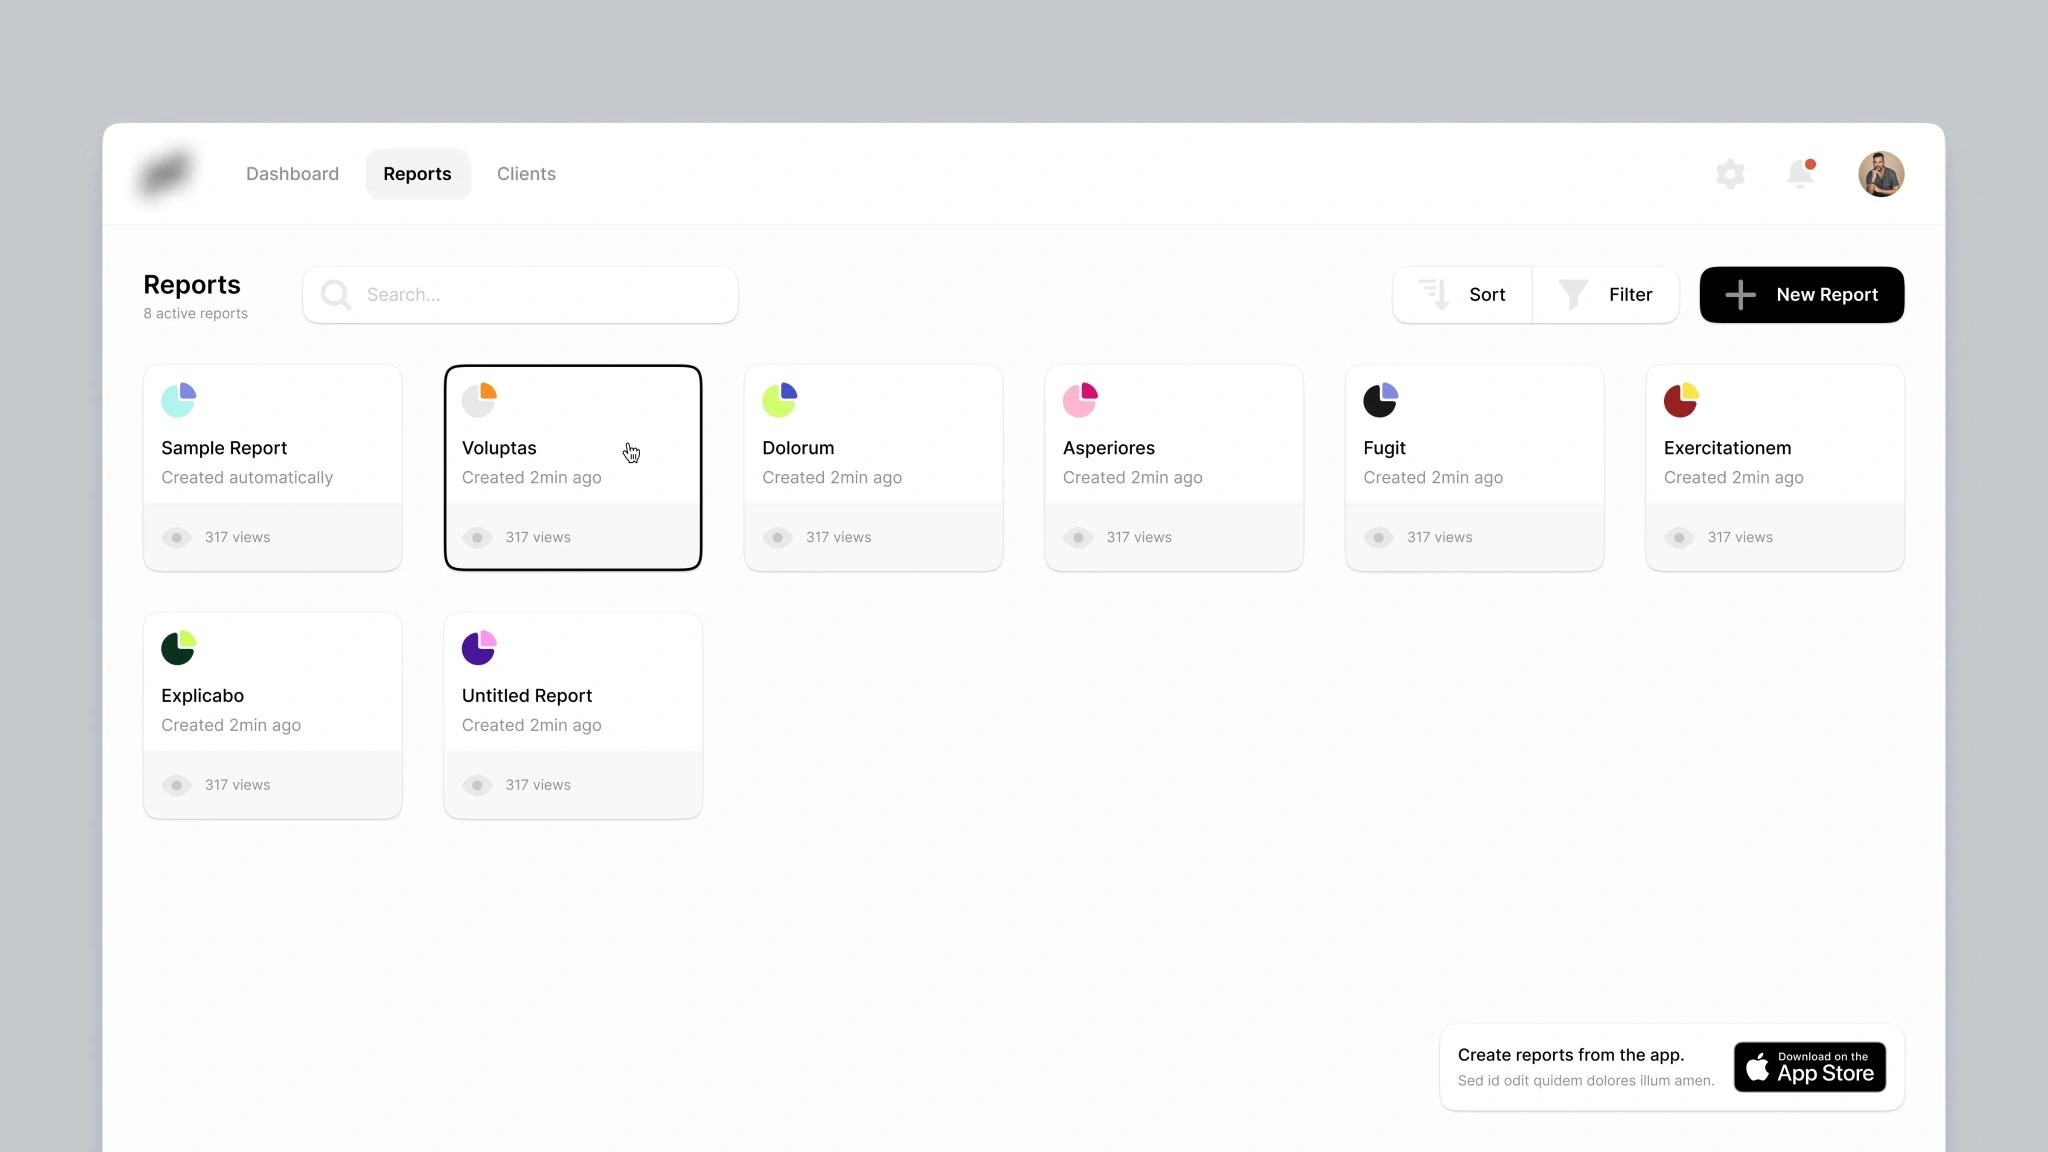The width and height of the screenshot is (2048, 1152).
Task: Click the eye icon on Asperiores card
Action: point(1078,537)
